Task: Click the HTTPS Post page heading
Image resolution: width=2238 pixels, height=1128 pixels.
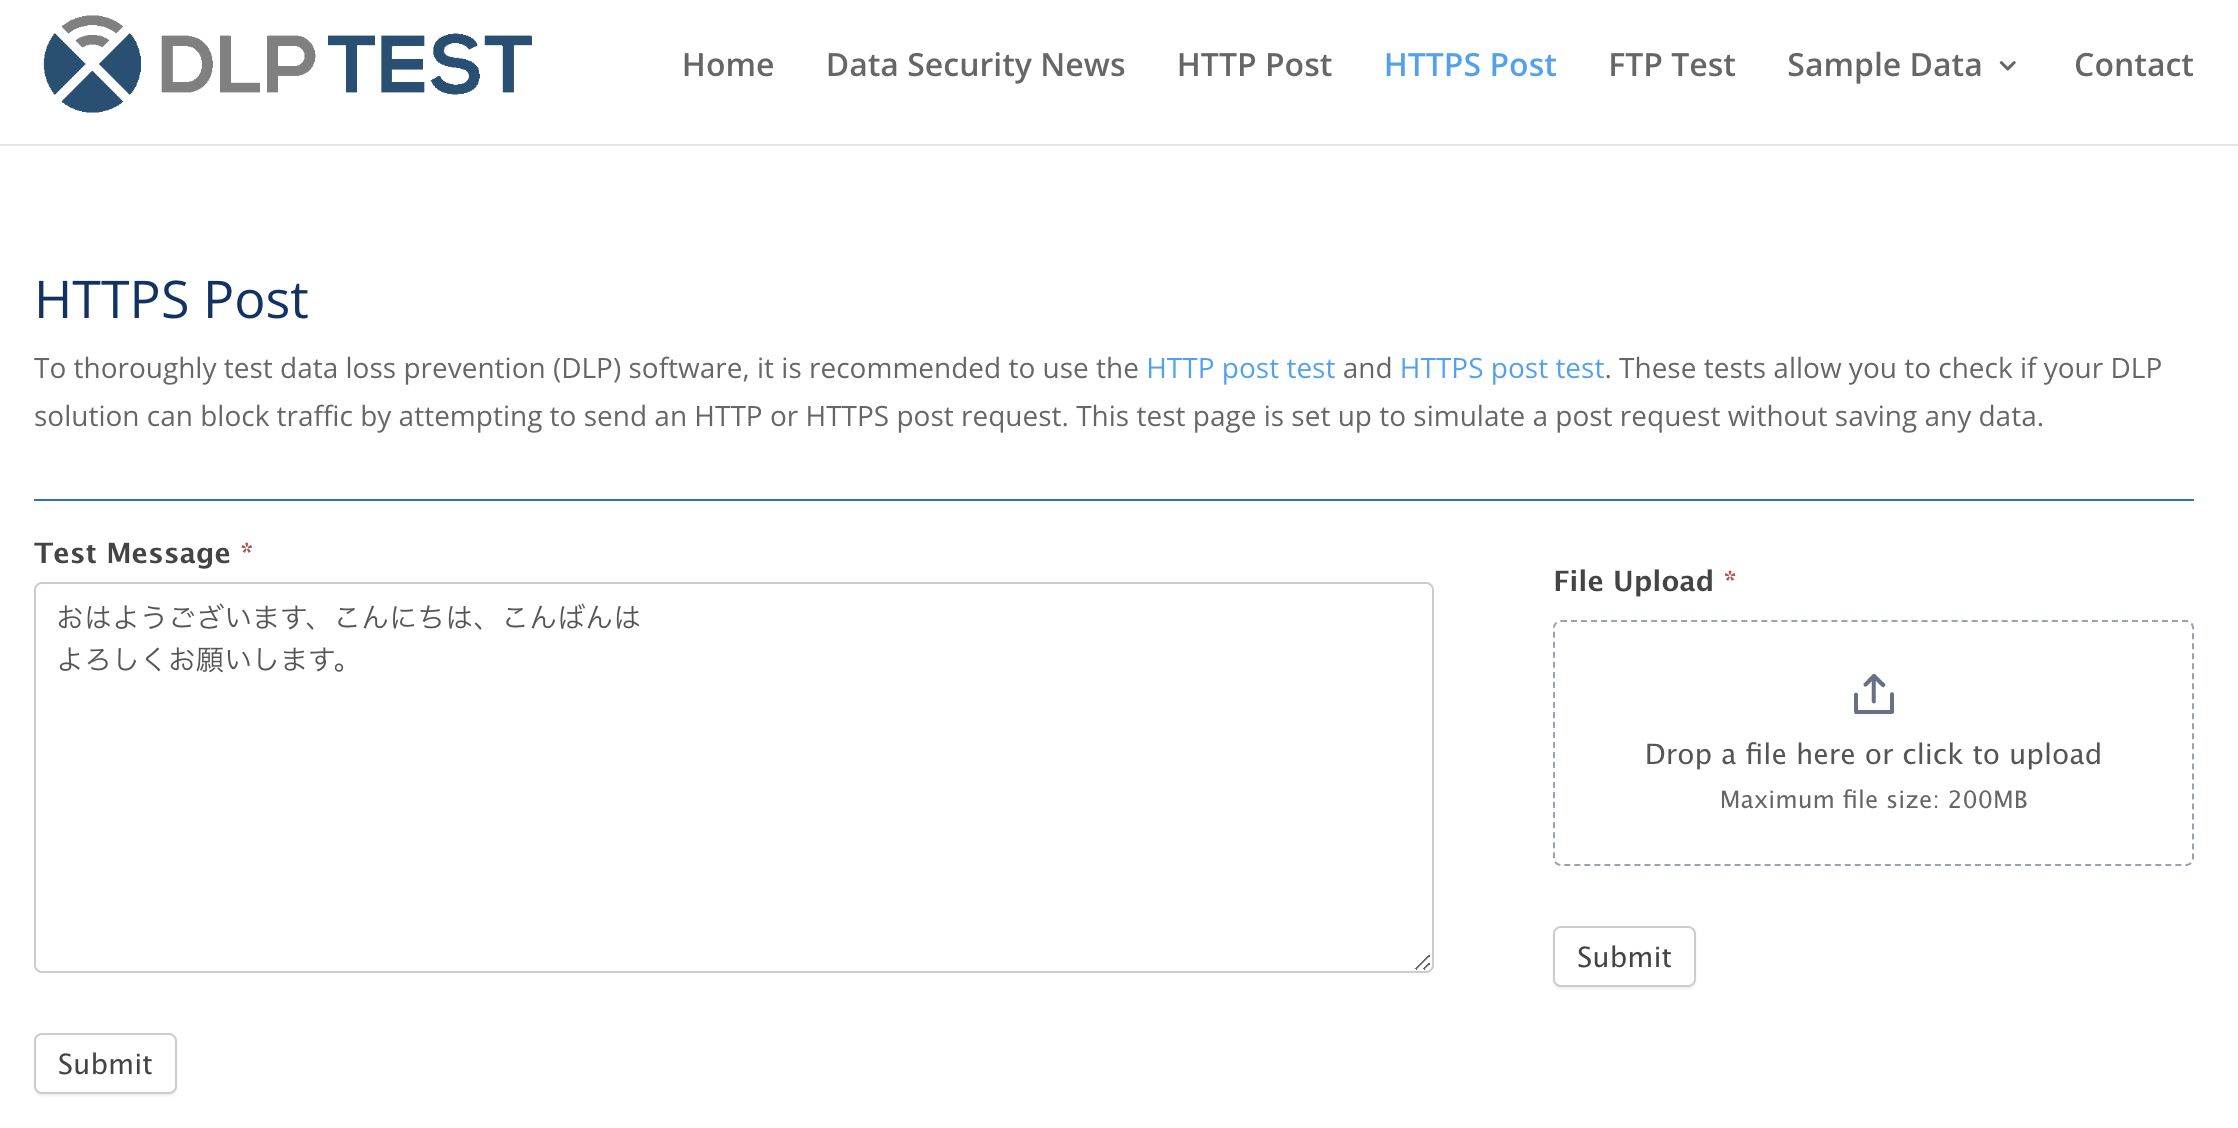Action: pyautogui.click(x=171, y=300)
